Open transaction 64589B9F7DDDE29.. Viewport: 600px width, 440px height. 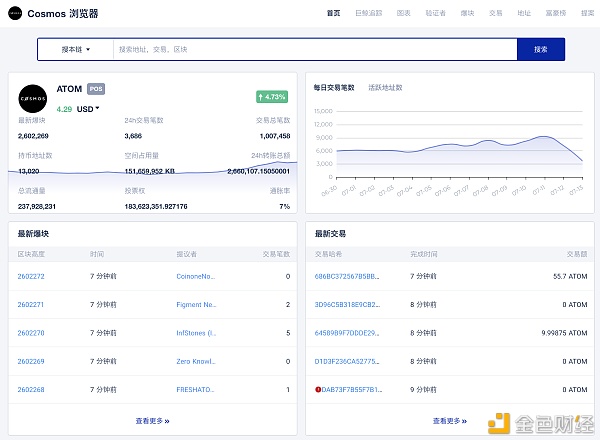(x=347, y=333)
